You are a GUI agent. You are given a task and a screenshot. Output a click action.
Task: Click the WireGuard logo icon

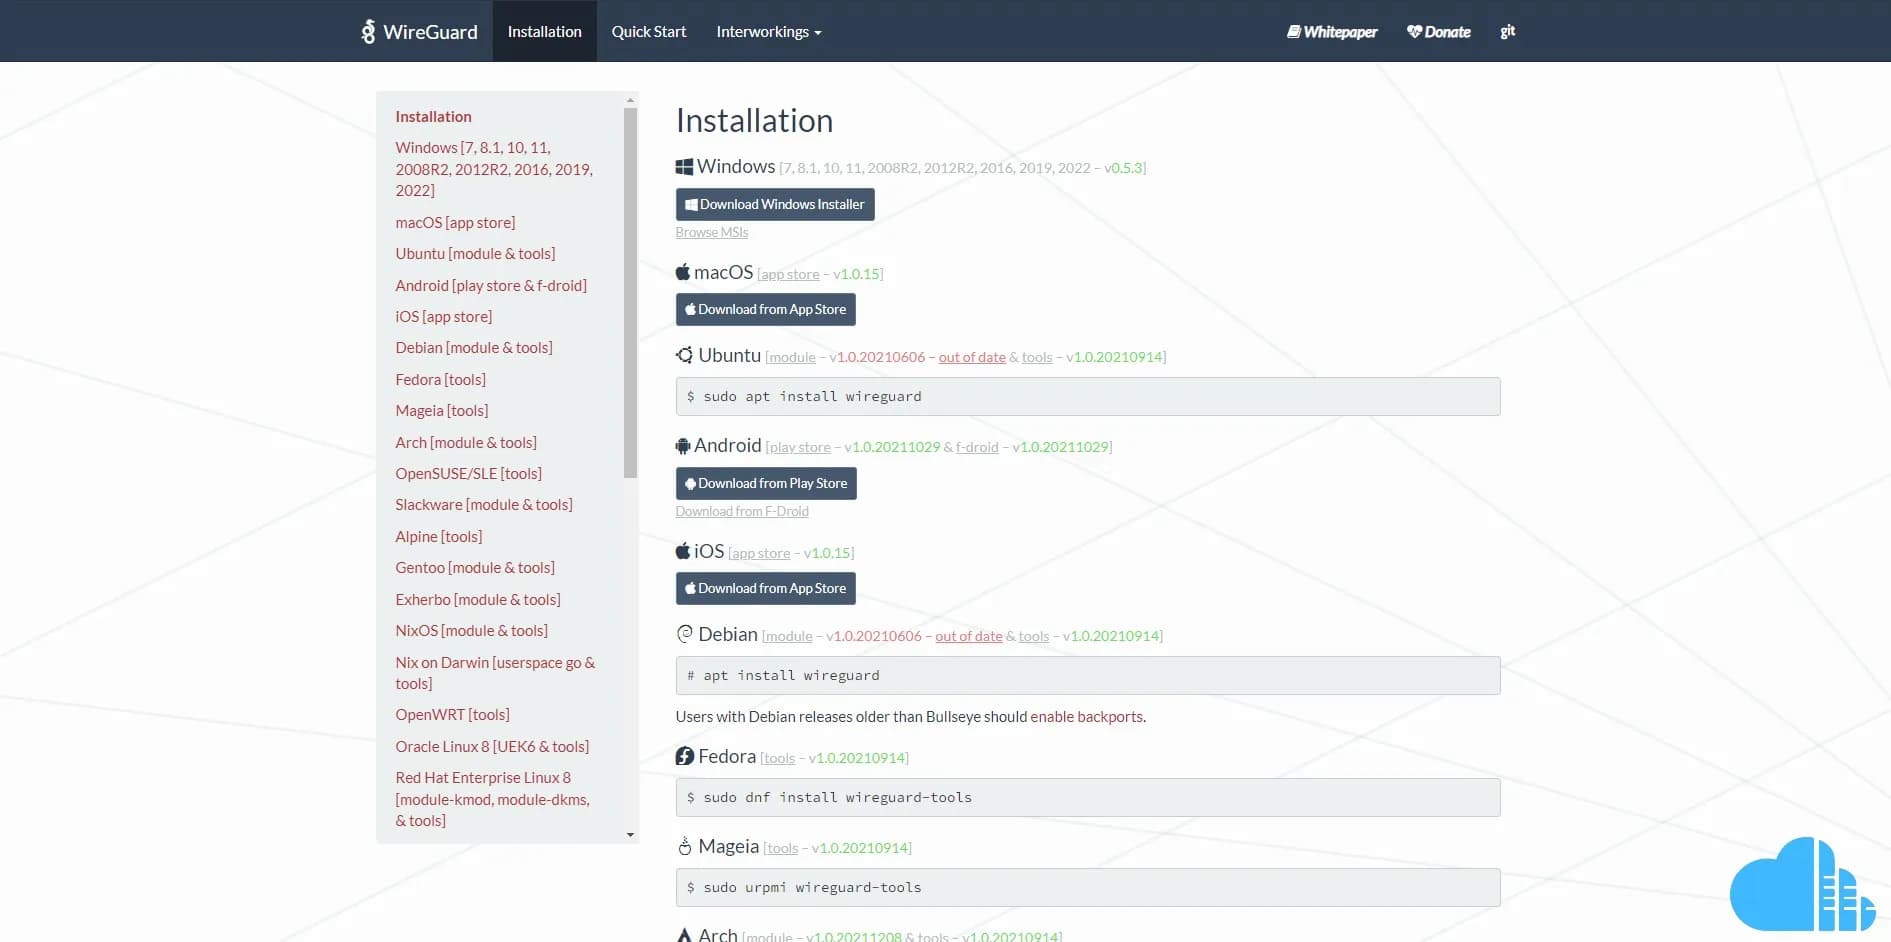[x=368, y=32]
